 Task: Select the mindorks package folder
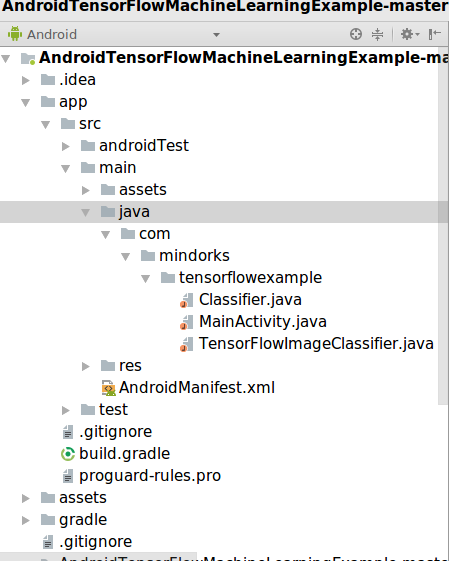click(x=194, y=256)
